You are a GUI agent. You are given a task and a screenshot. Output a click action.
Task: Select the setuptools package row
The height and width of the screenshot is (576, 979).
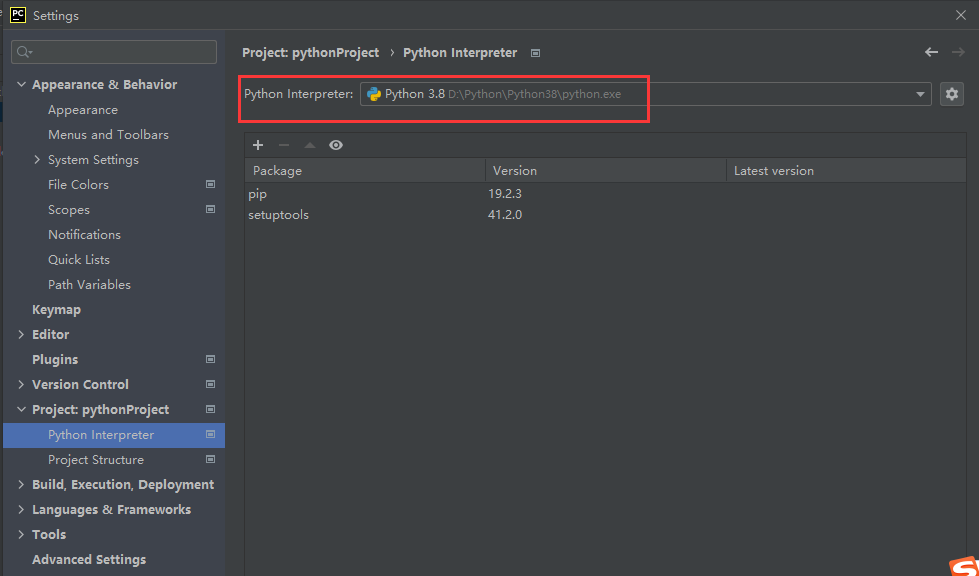pos(605,215)
